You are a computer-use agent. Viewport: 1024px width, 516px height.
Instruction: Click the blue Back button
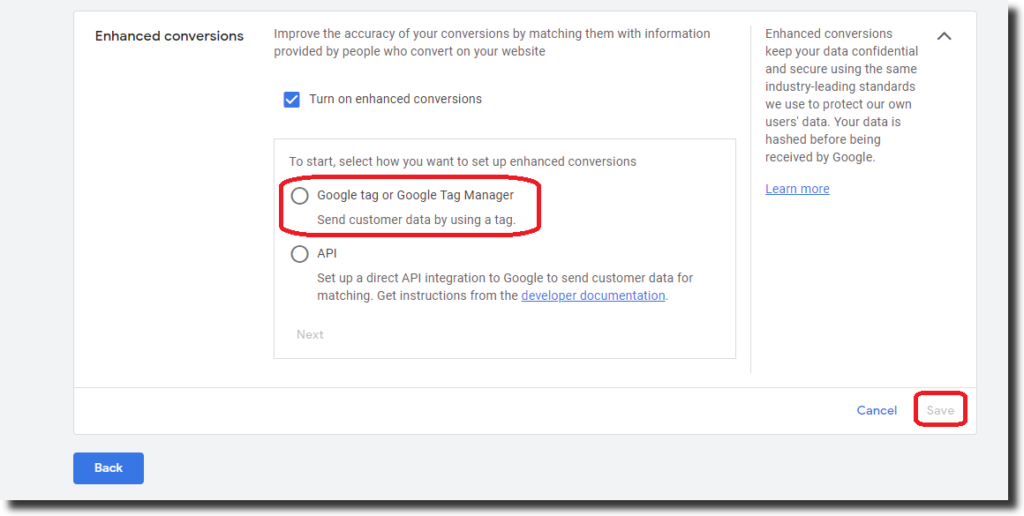click(108, 468)
